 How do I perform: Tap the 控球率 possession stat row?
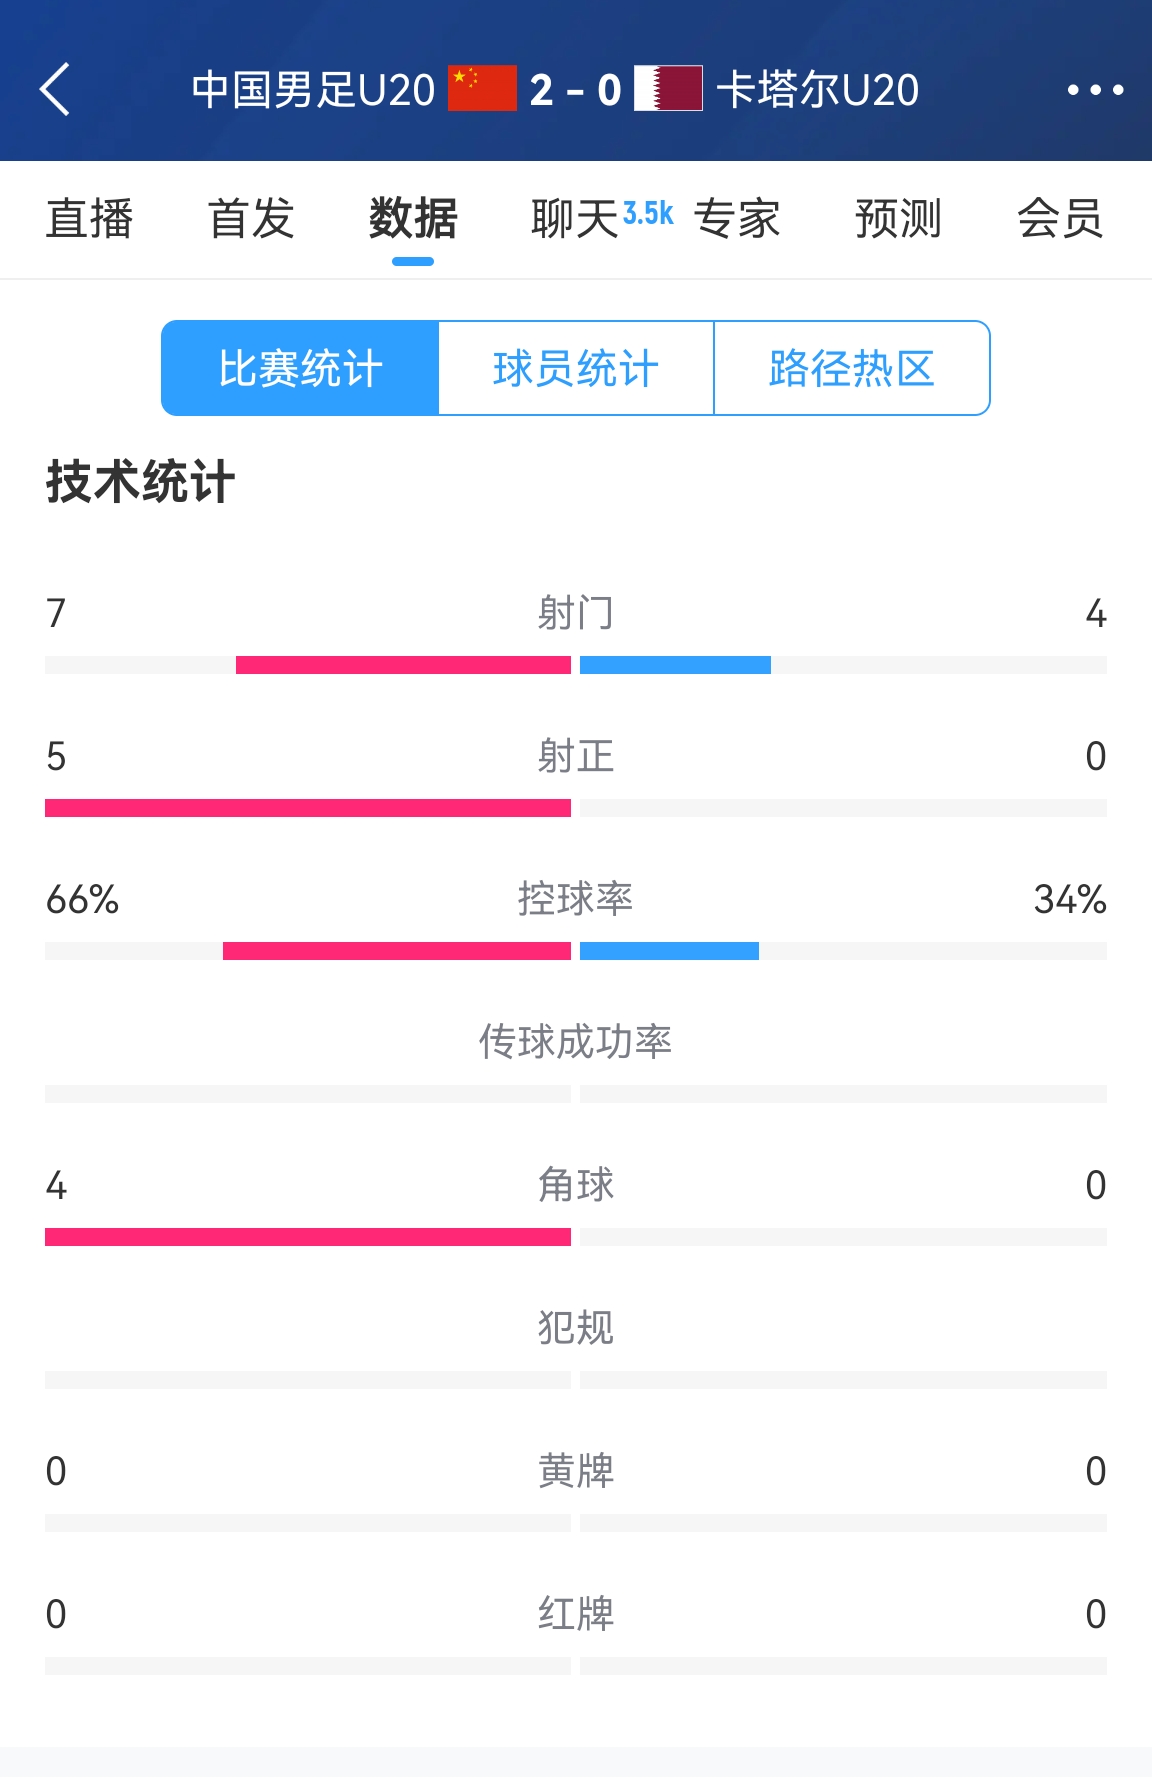(x=576, y=900)
